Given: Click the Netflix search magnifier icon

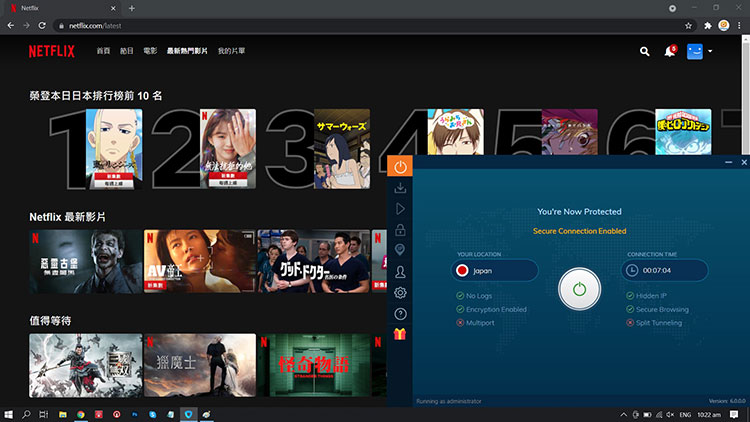Looking at the screenshot, I should (x=645, y=51).
